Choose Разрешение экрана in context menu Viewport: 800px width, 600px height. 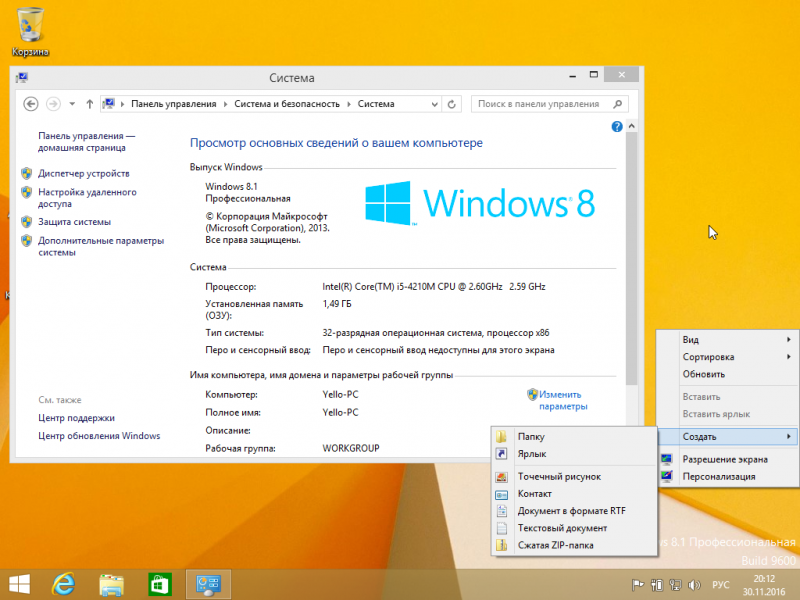click(x=727, y=459)
